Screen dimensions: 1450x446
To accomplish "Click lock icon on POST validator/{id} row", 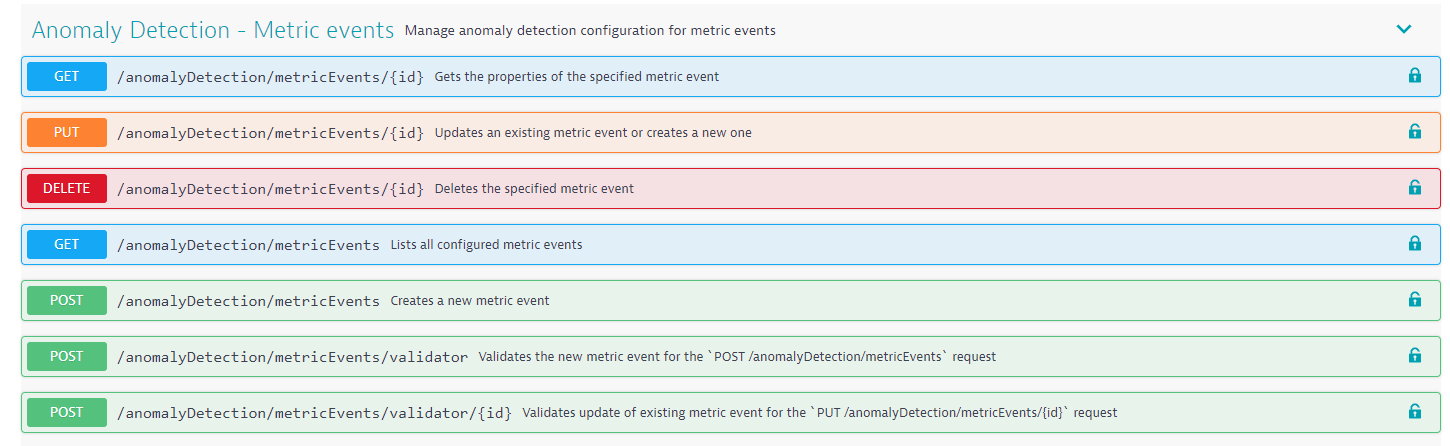I will click(x=1414, y=412).
